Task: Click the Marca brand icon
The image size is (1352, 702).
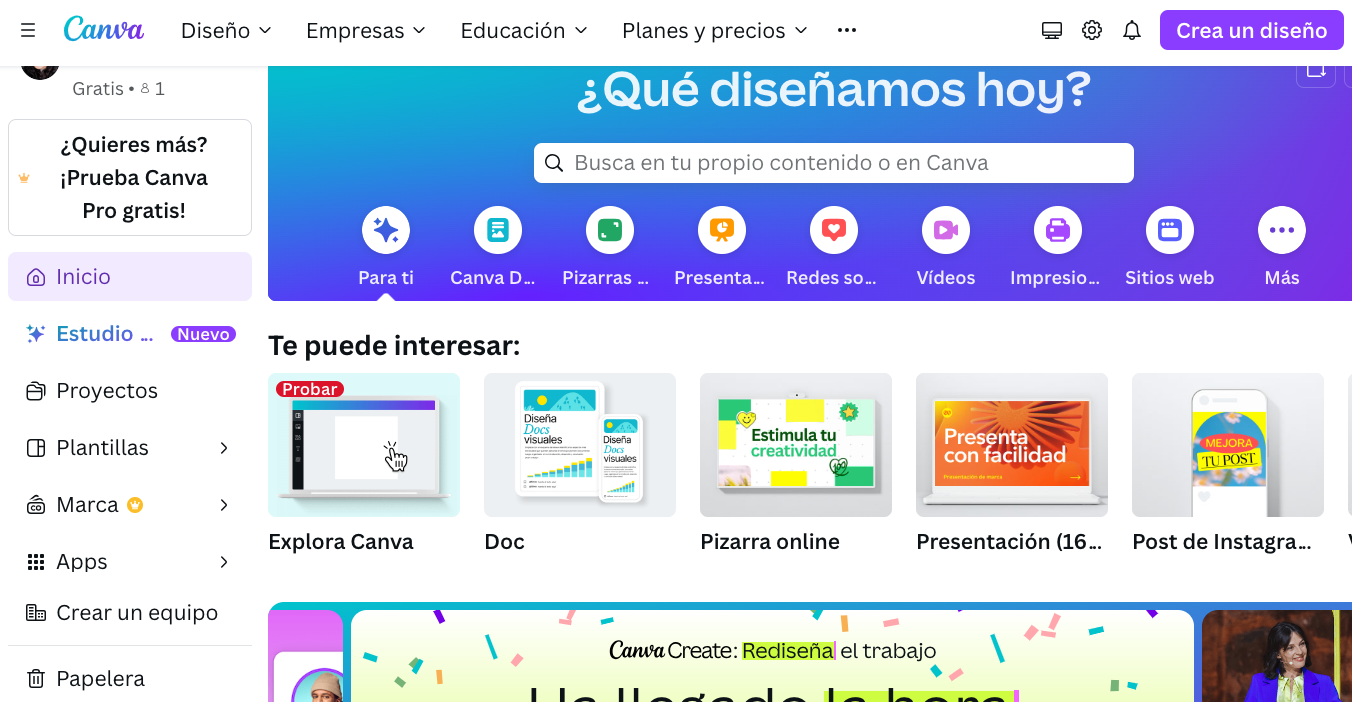Action: pos(36,505)
